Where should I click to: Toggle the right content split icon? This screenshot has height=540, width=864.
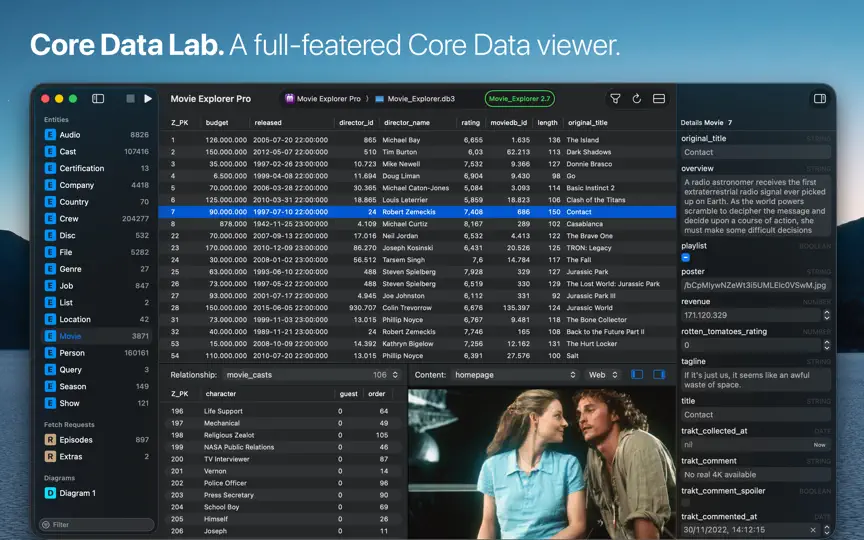point(659,375)
